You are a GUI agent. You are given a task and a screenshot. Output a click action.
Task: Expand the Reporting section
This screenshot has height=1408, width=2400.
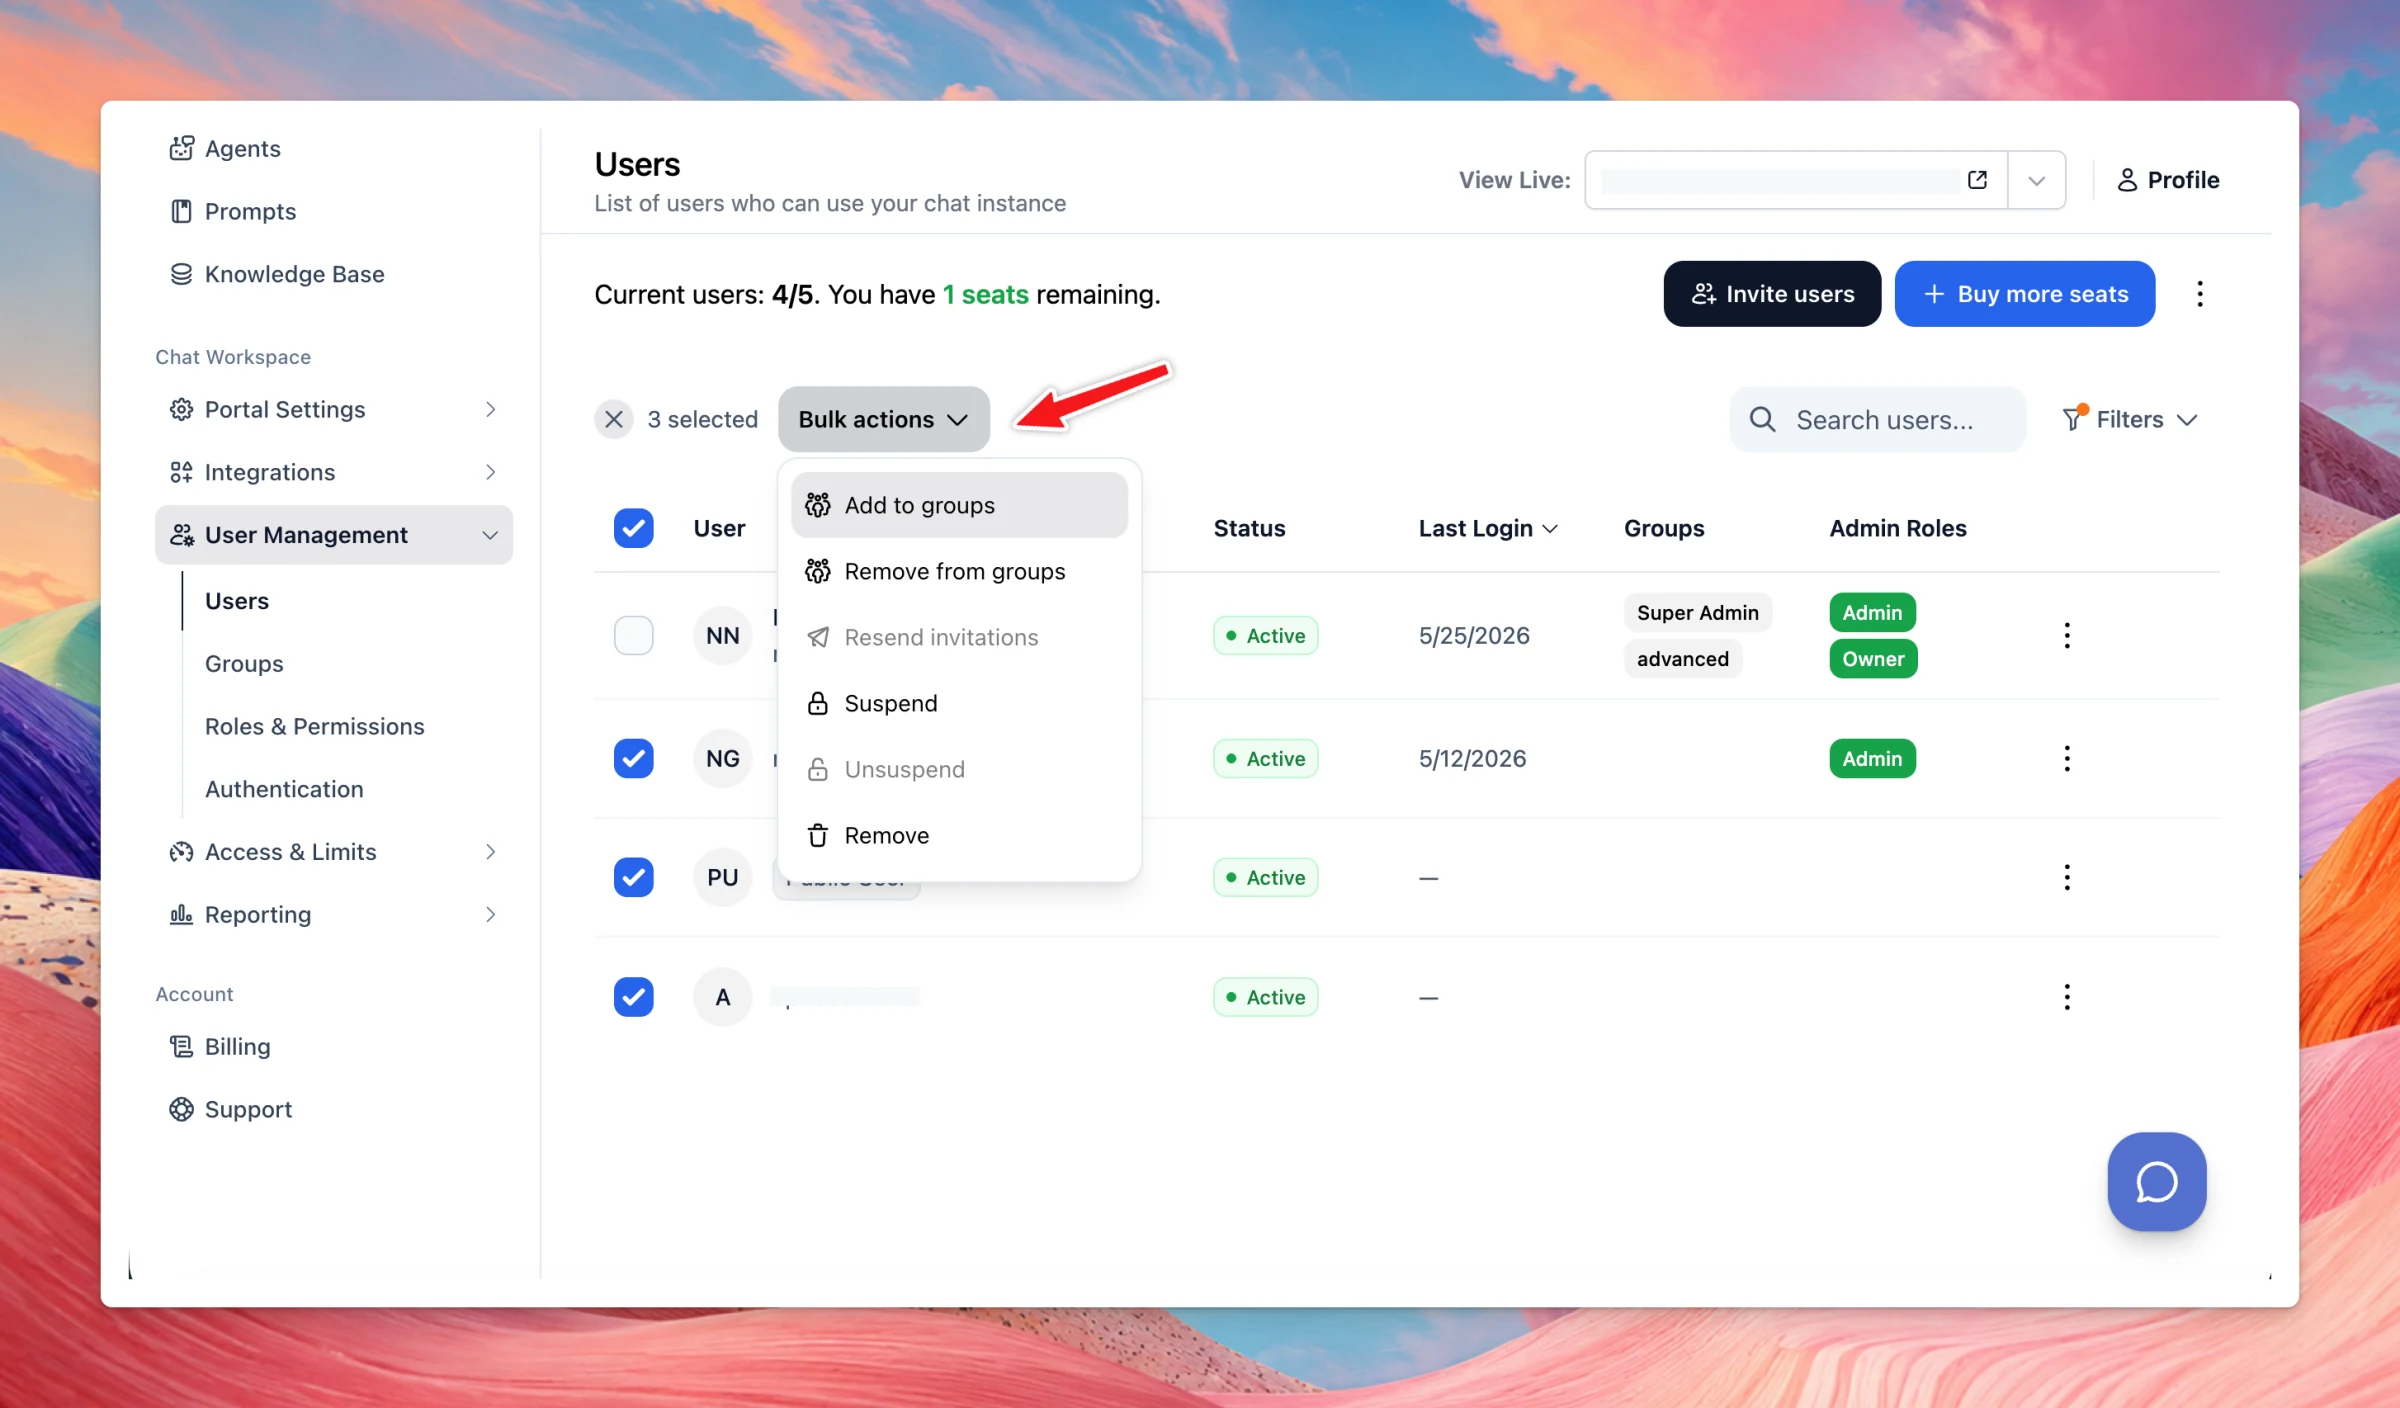[x=334, y=915]
